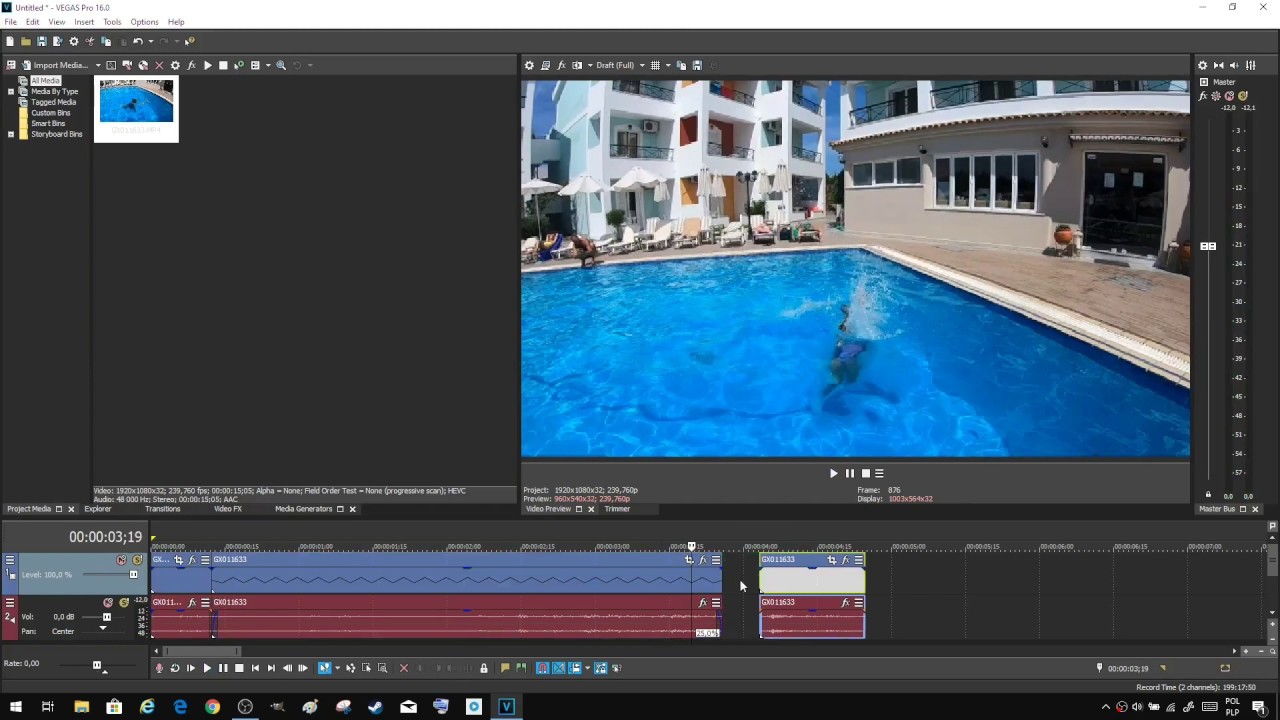This screenshot has height=720, width=1280.
Task: Switch to the Transitions tab
Action: [x=163, y=509]
